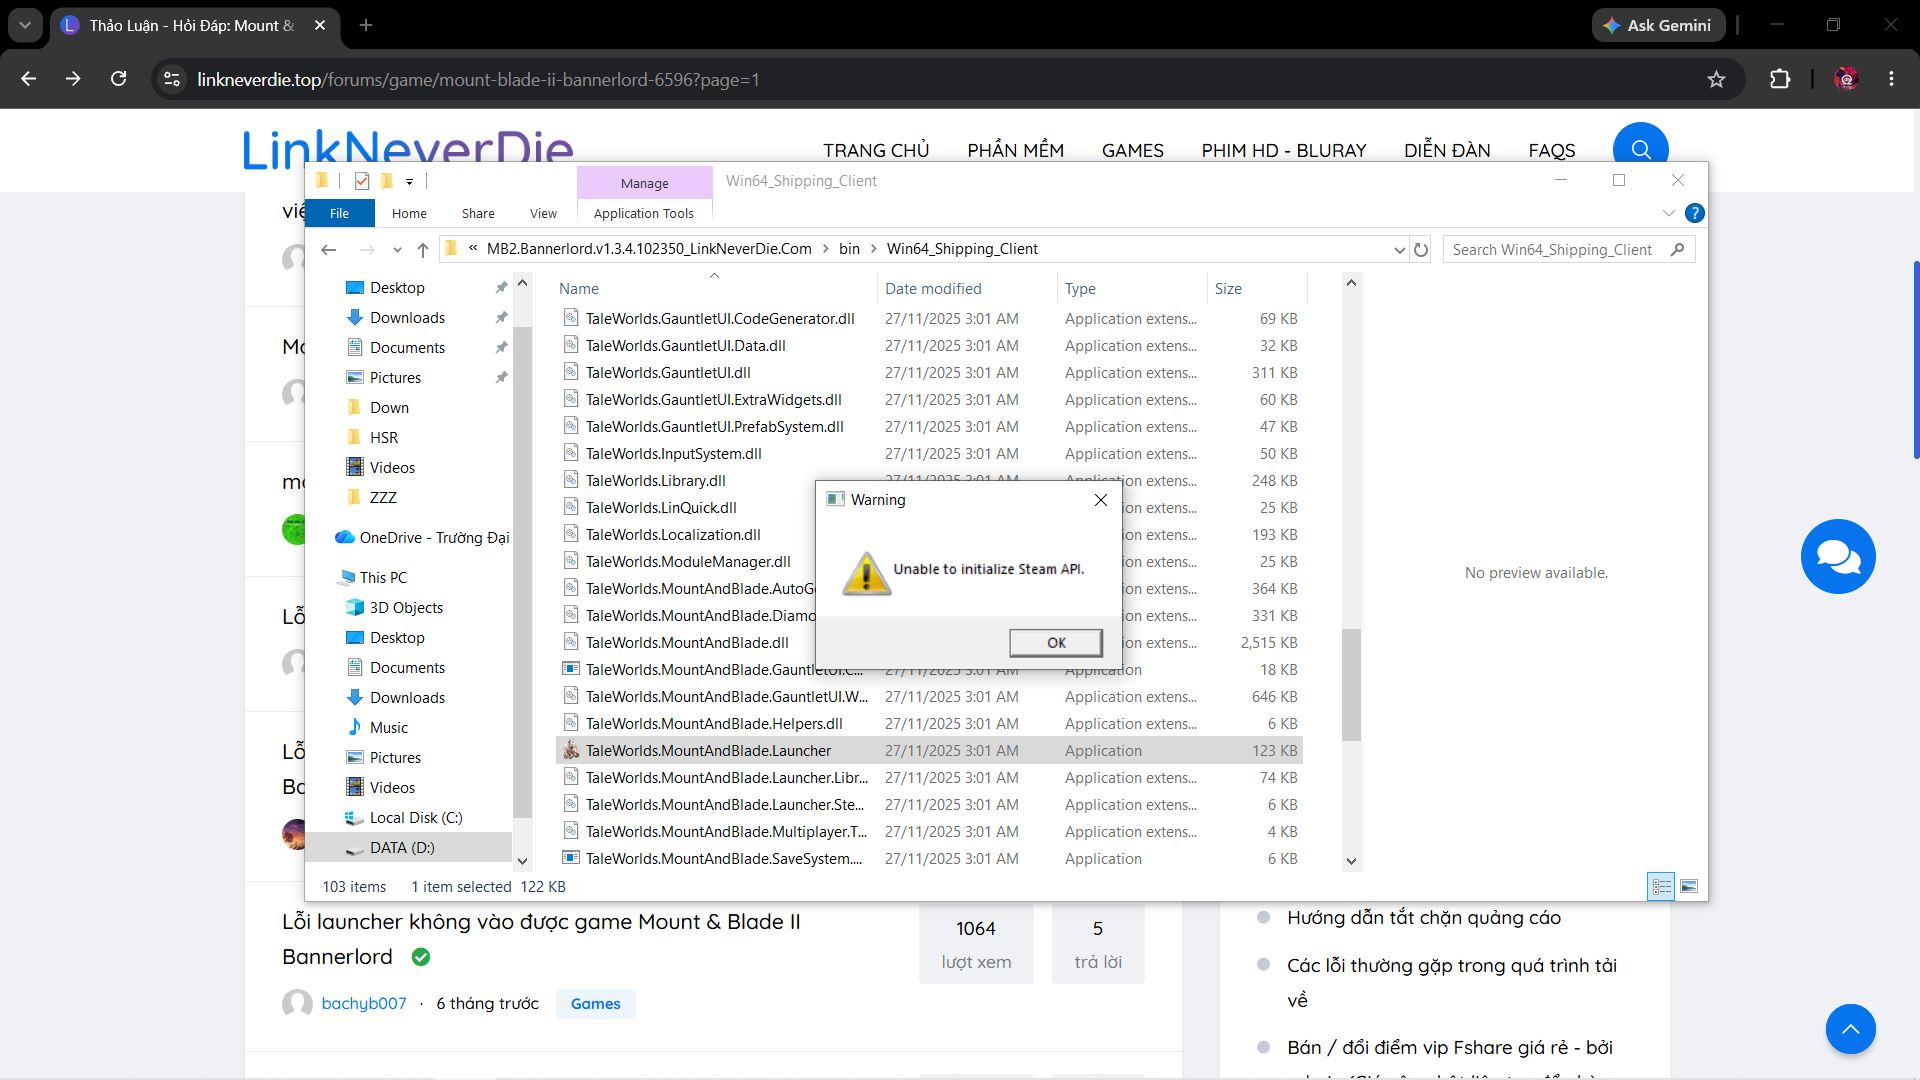This screenshot has width=1920, height=1080.
Task: Click the scroll-to-top arrow button
Action: (1851, 1029)
